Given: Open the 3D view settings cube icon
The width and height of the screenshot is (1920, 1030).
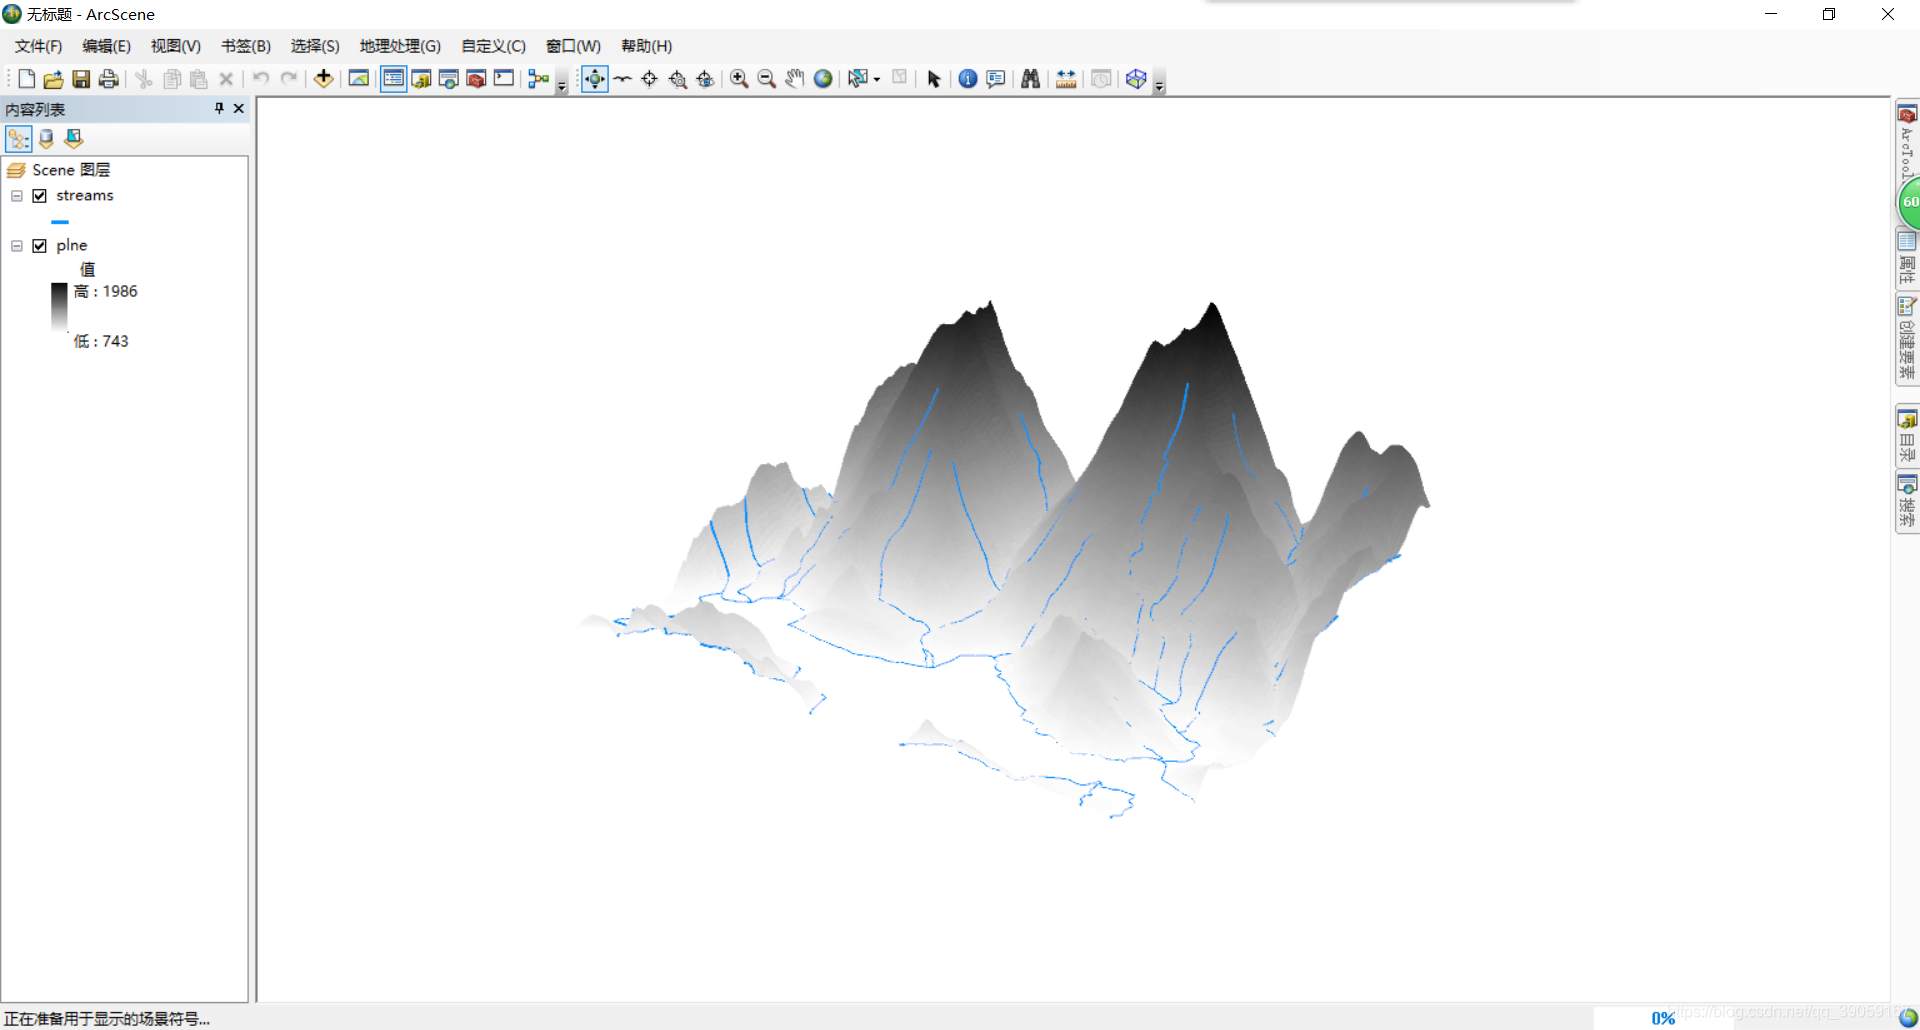Looking at the screenshot, I should (1136, 79).
